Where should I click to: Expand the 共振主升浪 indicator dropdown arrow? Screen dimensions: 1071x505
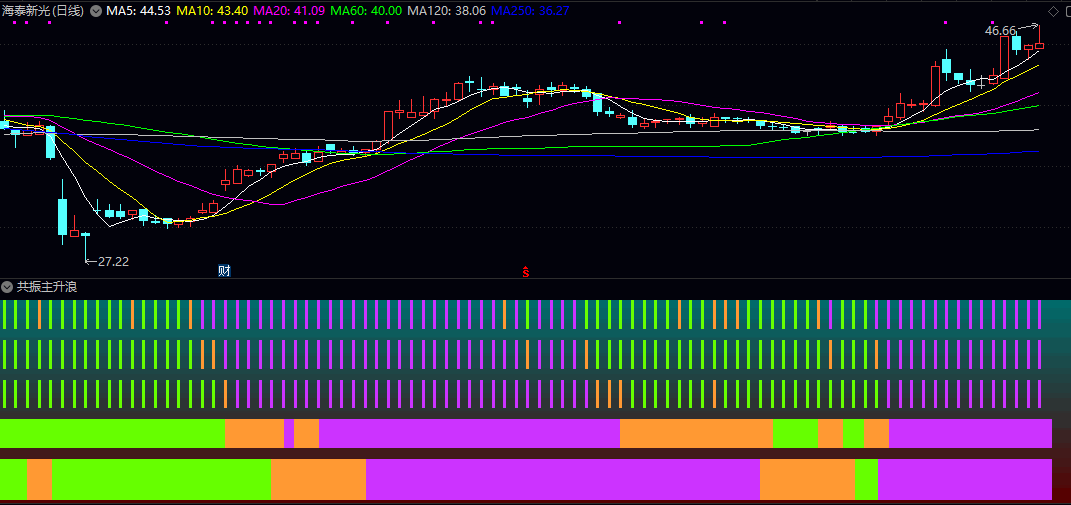click(8, 287)
